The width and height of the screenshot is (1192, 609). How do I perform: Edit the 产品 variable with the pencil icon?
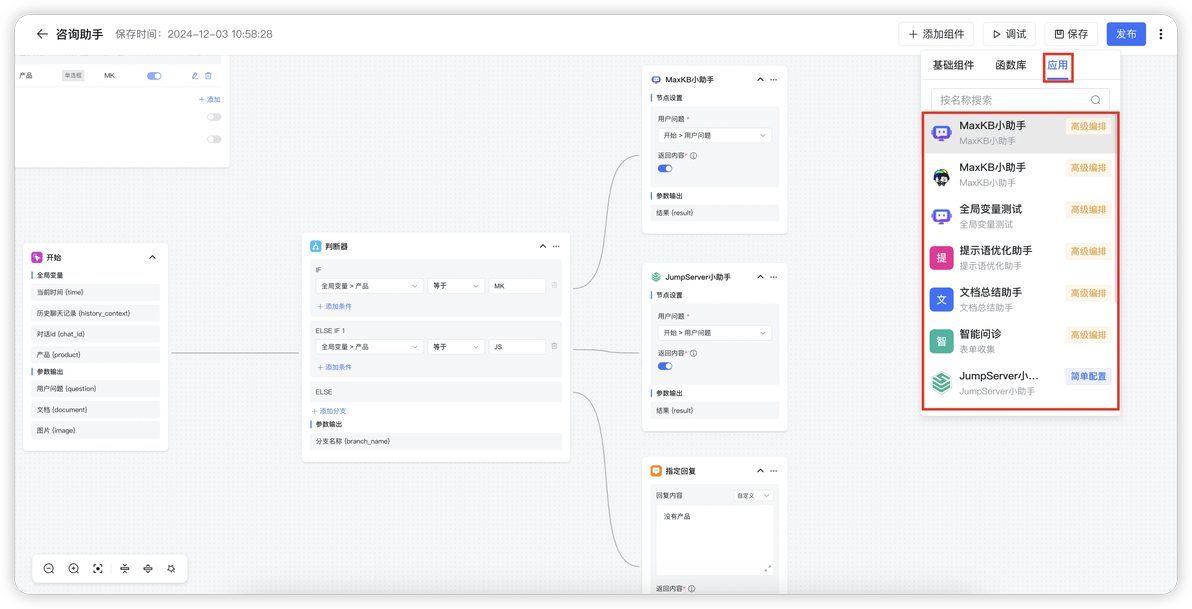tap(195, 76)
